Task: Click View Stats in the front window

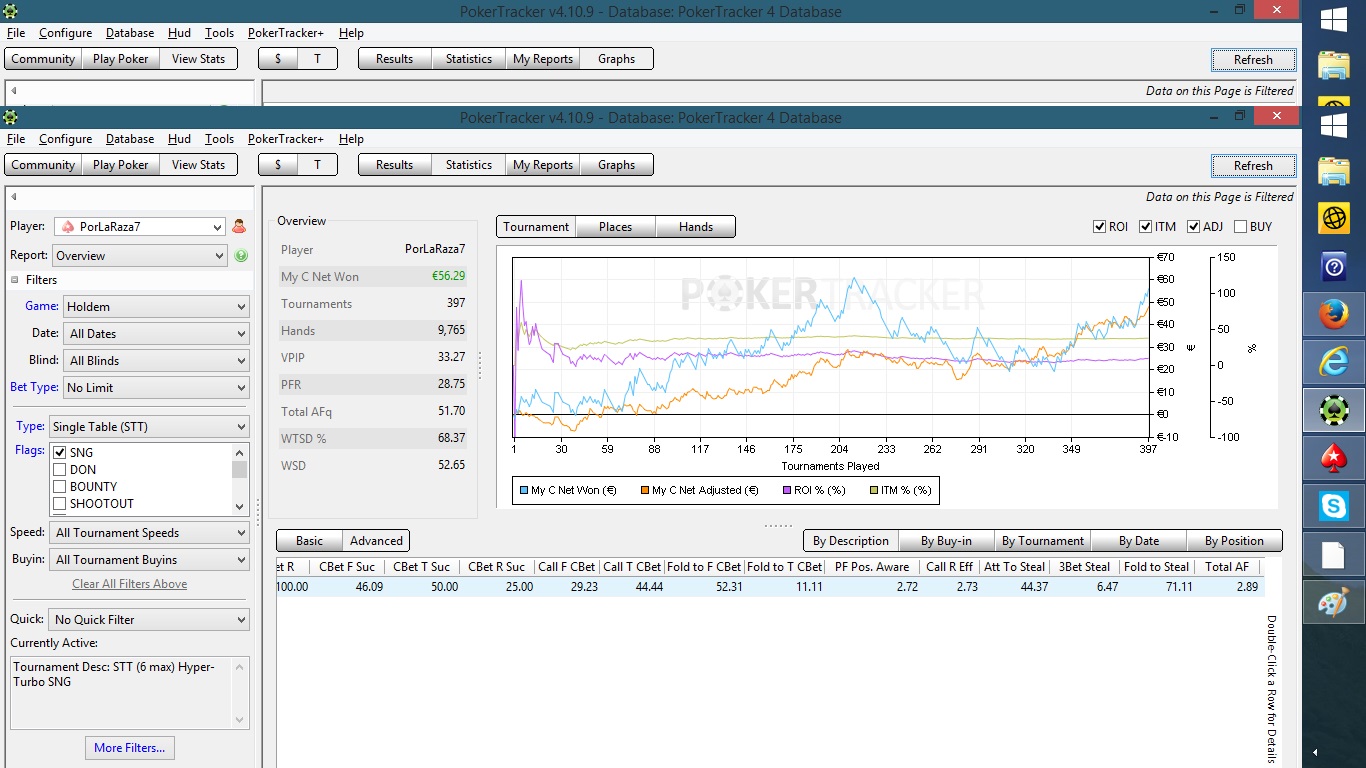Action: tap(198, 165)
